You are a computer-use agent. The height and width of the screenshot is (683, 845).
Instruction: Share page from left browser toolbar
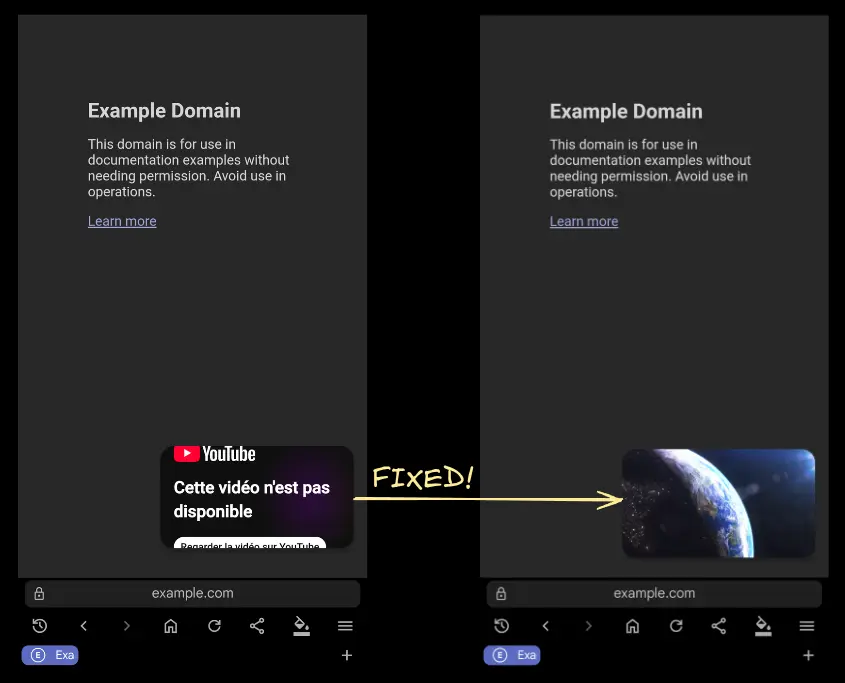257,626
